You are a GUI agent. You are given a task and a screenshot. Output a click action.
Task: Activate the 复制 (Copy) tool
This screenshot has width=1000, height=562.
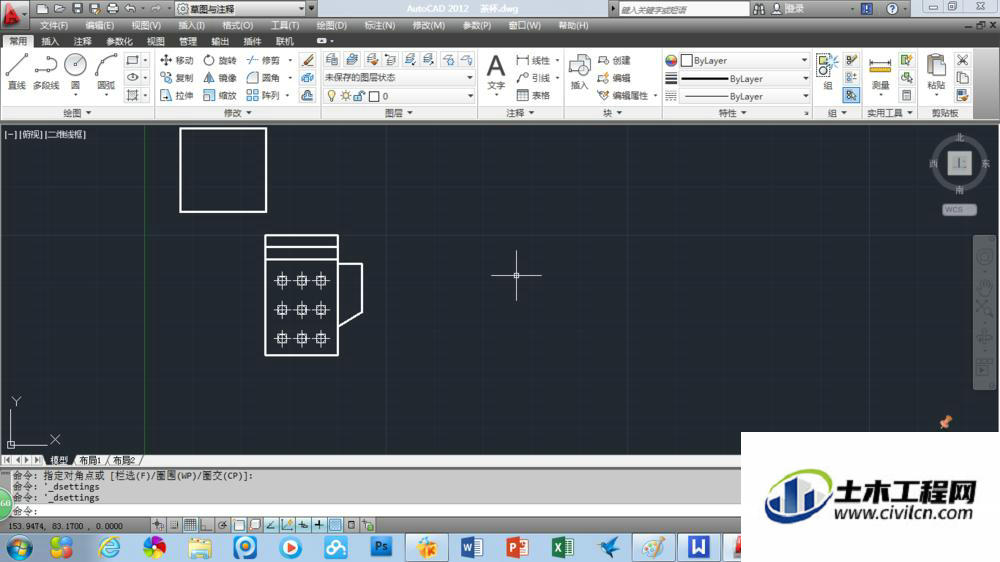click(x=177, y=77)
